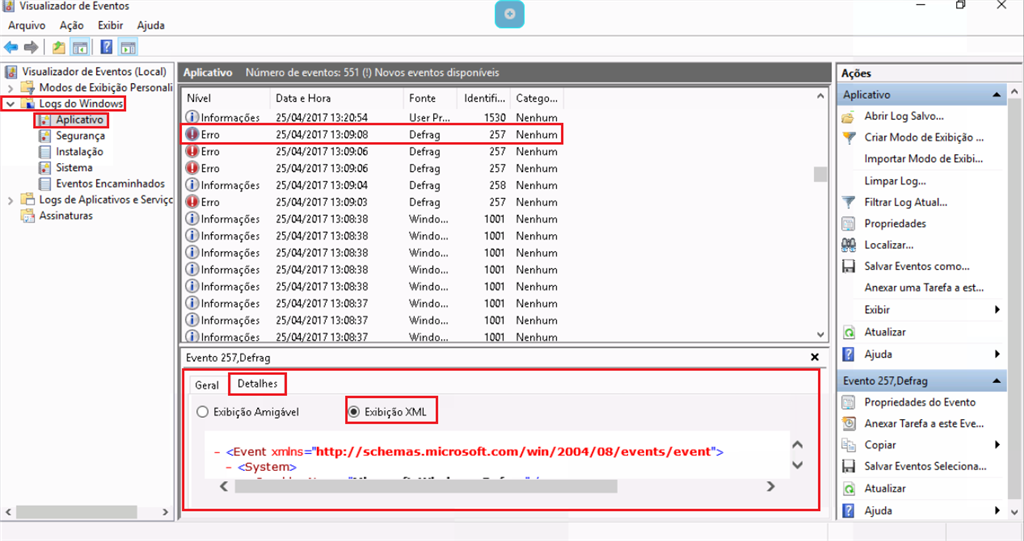Open the toolbar help question mark icon
This screenshot has width=1024, height=541.
coord(106,47)
